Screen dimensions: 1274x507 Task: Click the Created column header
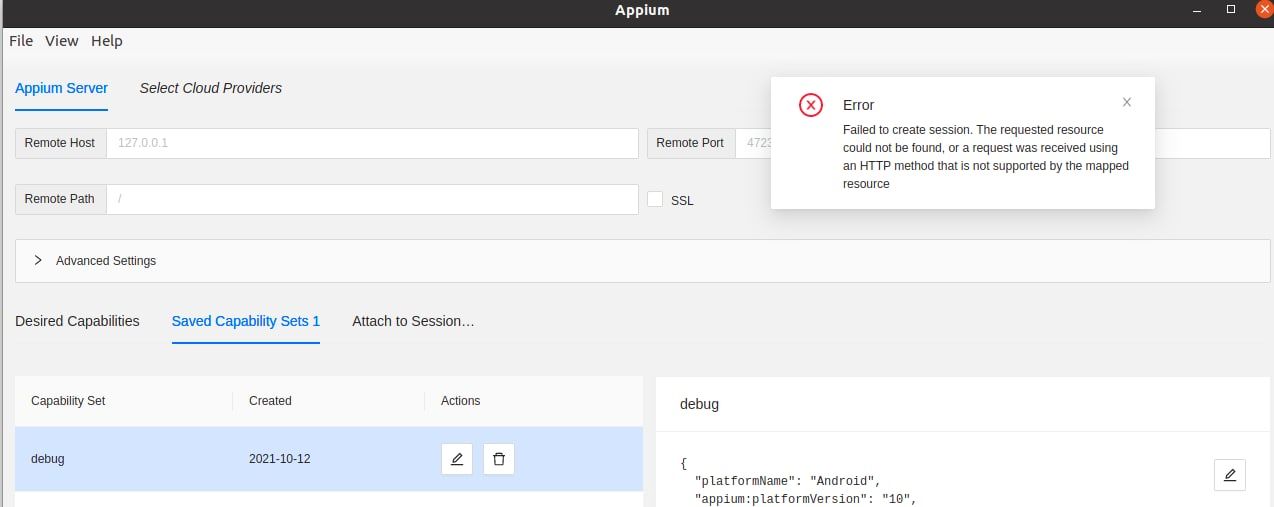270,401
